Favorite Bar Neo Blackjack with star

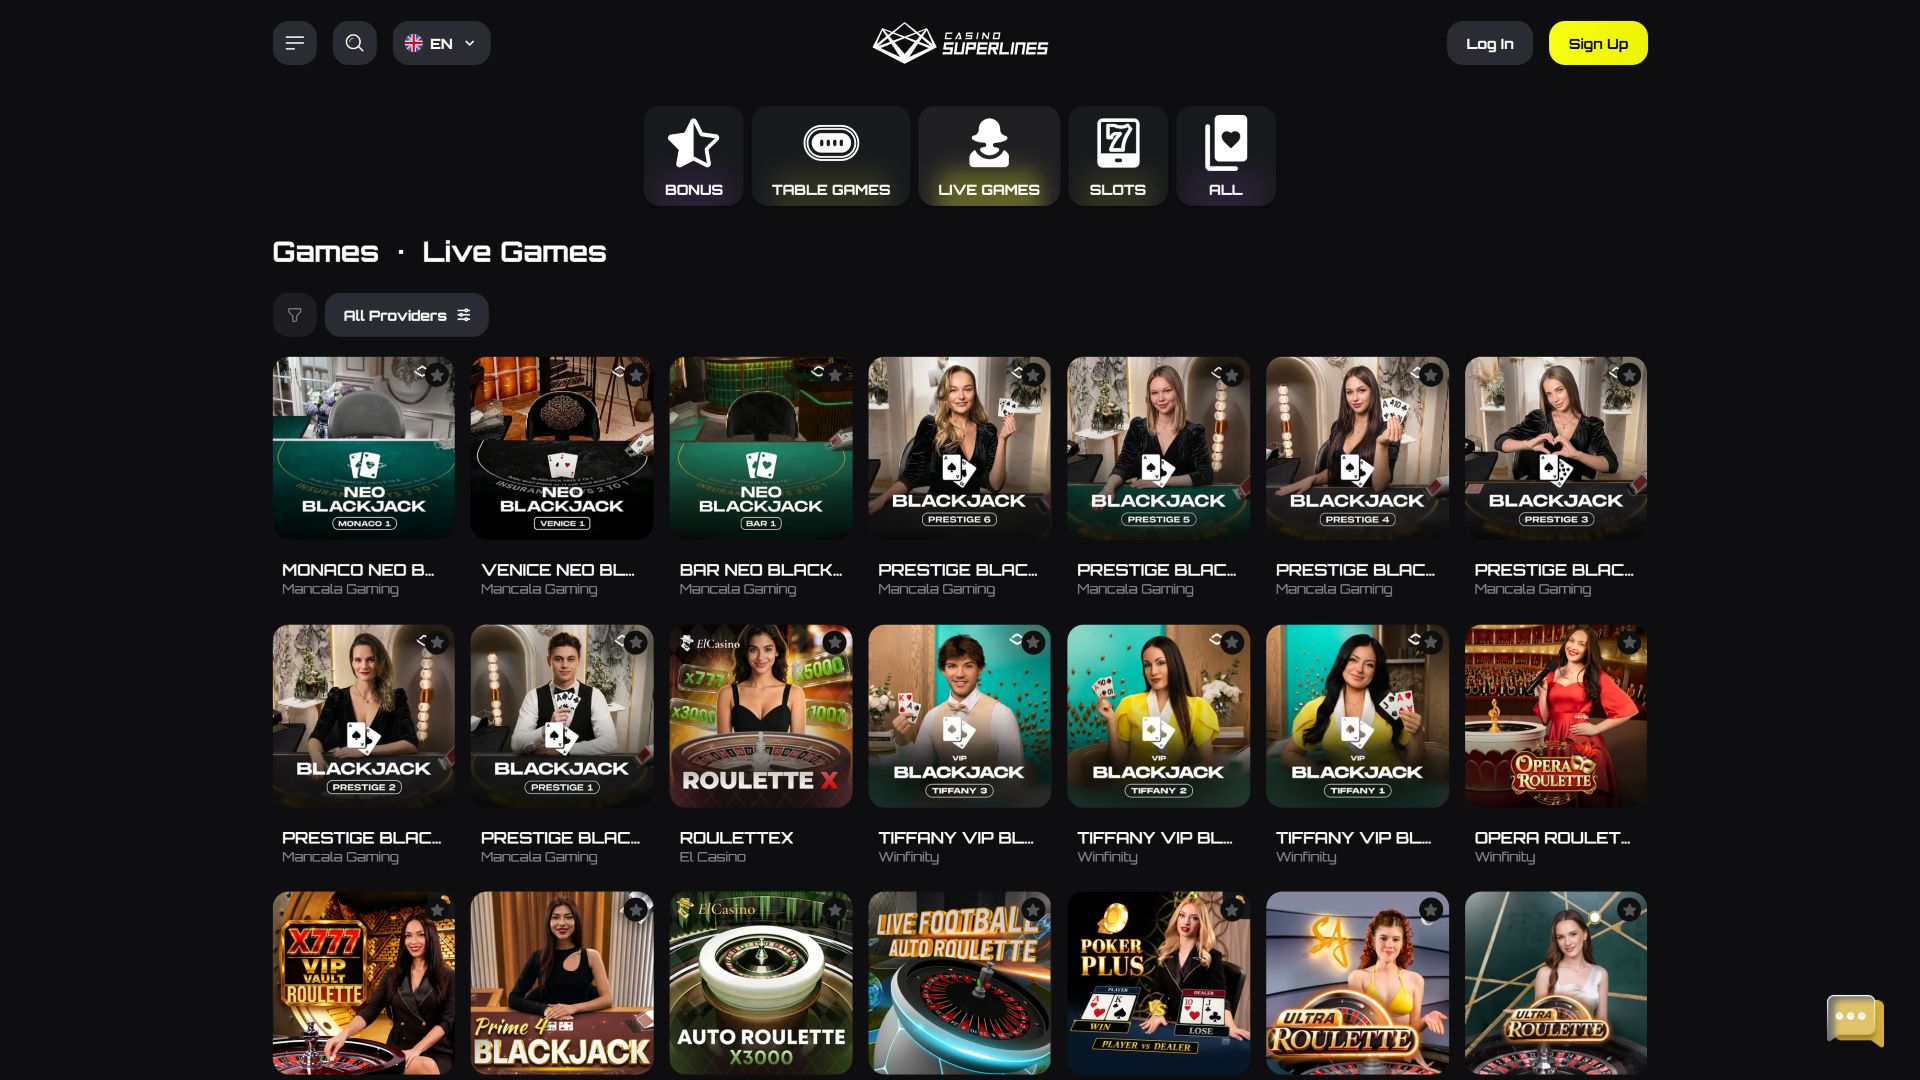tap(835, 375)
